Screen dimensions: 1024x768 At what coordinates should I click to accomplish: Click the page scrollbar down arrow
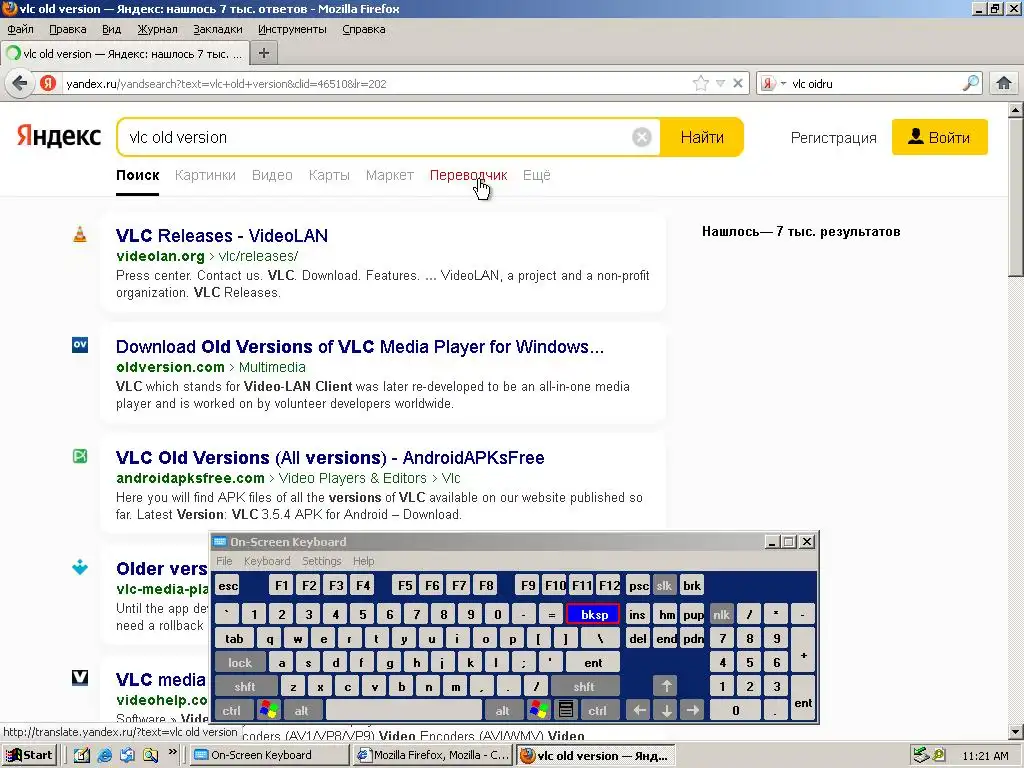tap(1016, 732)
